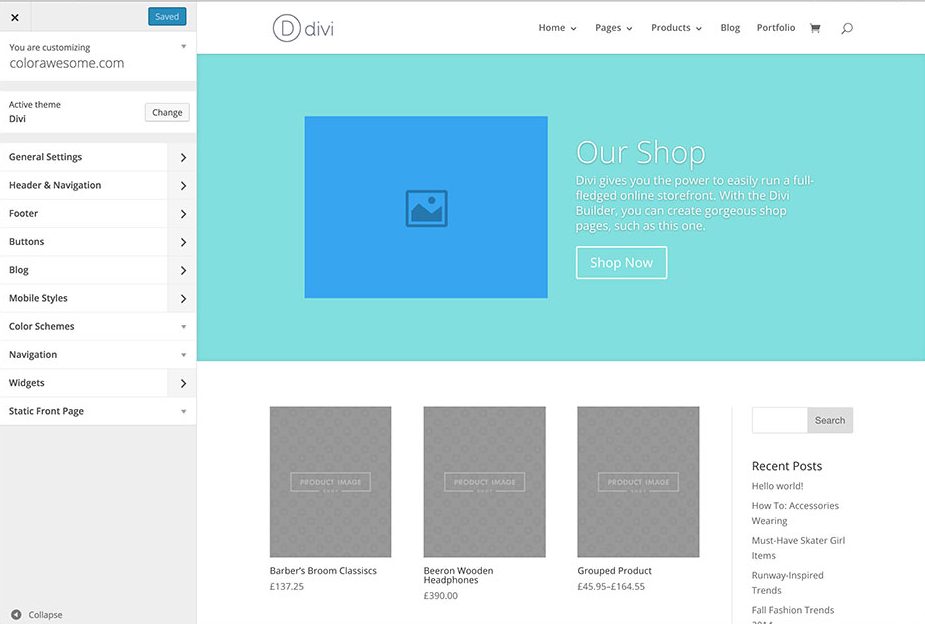Open the Portfolio link in site navigation
The width and height of the screenshot is (925, 624).
pyautogui.click(x=776, y=28)
